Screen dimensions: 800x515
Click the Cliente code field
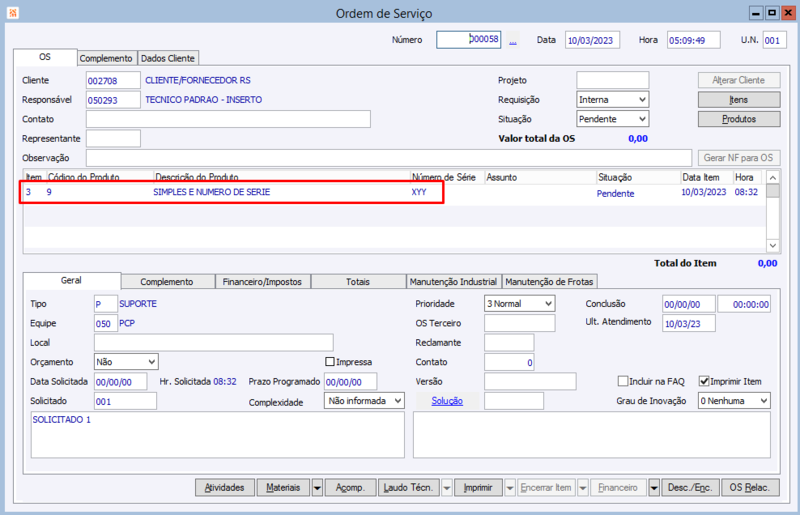113,81
